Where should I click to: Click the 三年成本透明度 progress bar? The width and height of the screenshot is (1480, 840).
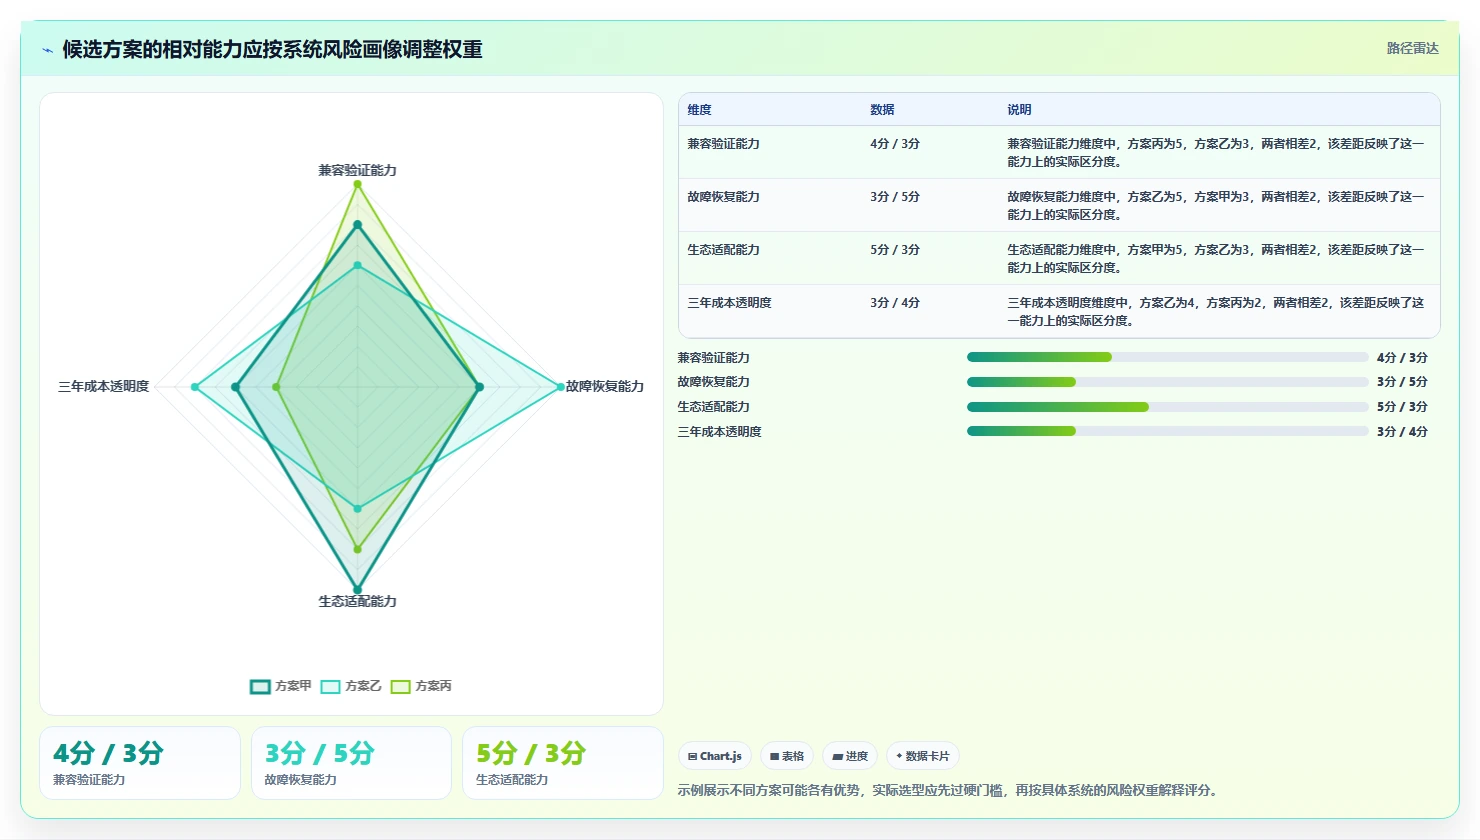(x=1167, y=431)
